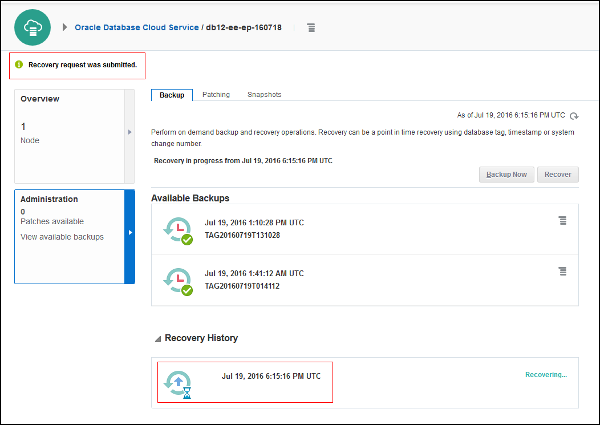The height and width of the screenshot is (425, 600).
Task: Click View available backups text
Action: [62, 237]
